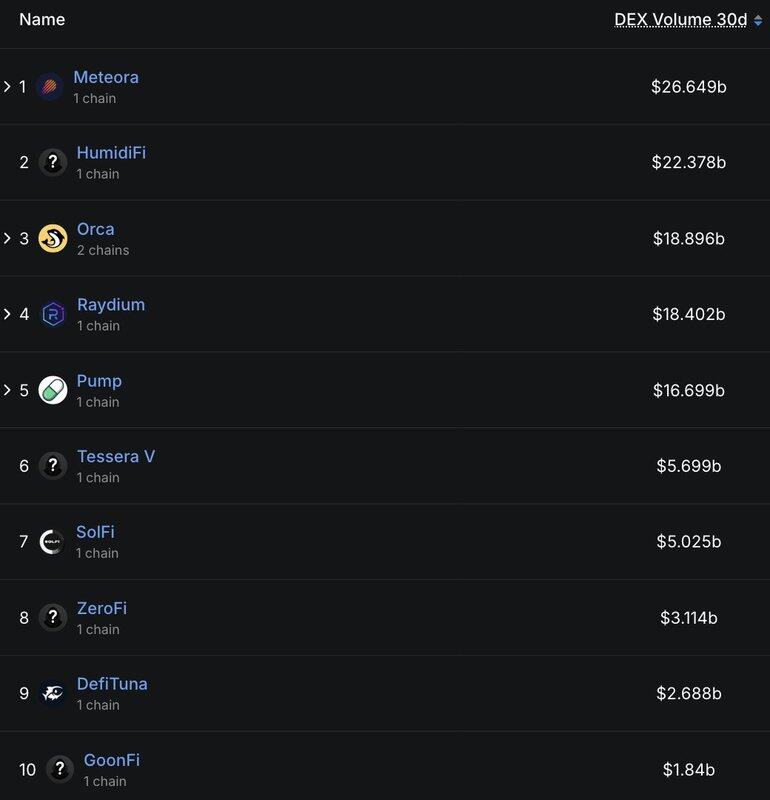Click the DefiTuna fish logo icon

[53, 693]
